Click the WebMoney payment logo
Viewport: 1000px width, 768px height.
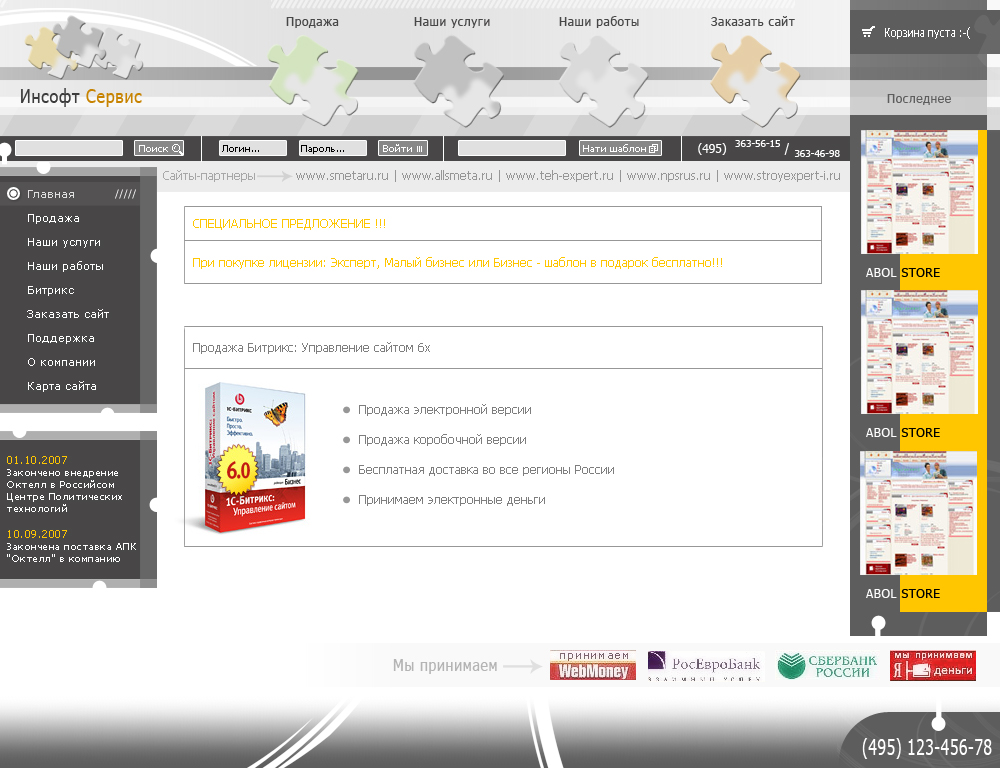click(592, 665)
